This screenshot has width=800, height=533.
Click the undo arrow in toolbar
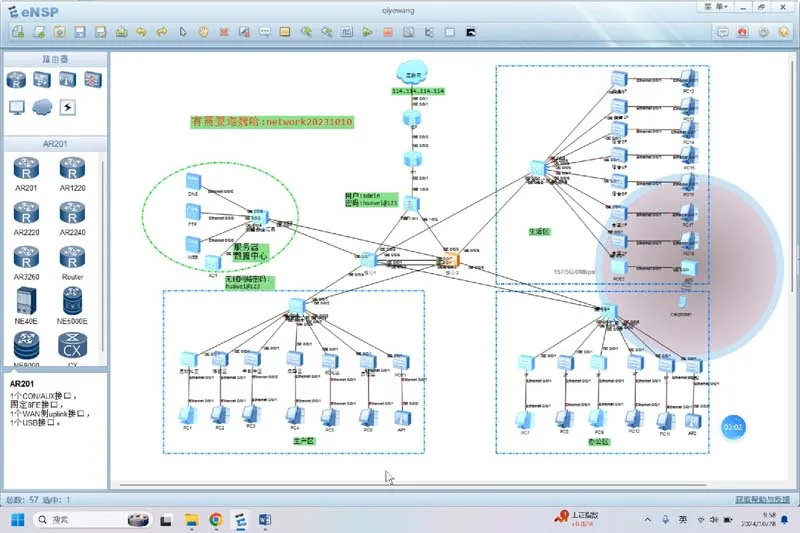coord(141,32)
